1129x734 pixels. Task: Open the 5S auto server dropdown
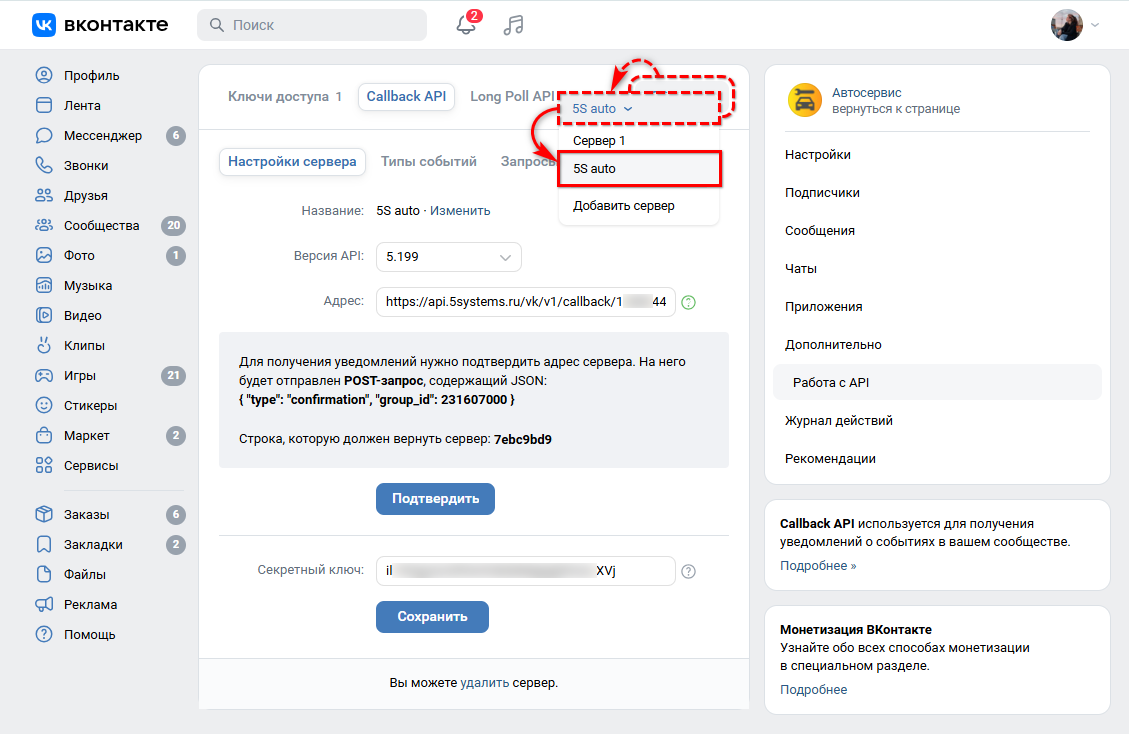coord(600,108)
